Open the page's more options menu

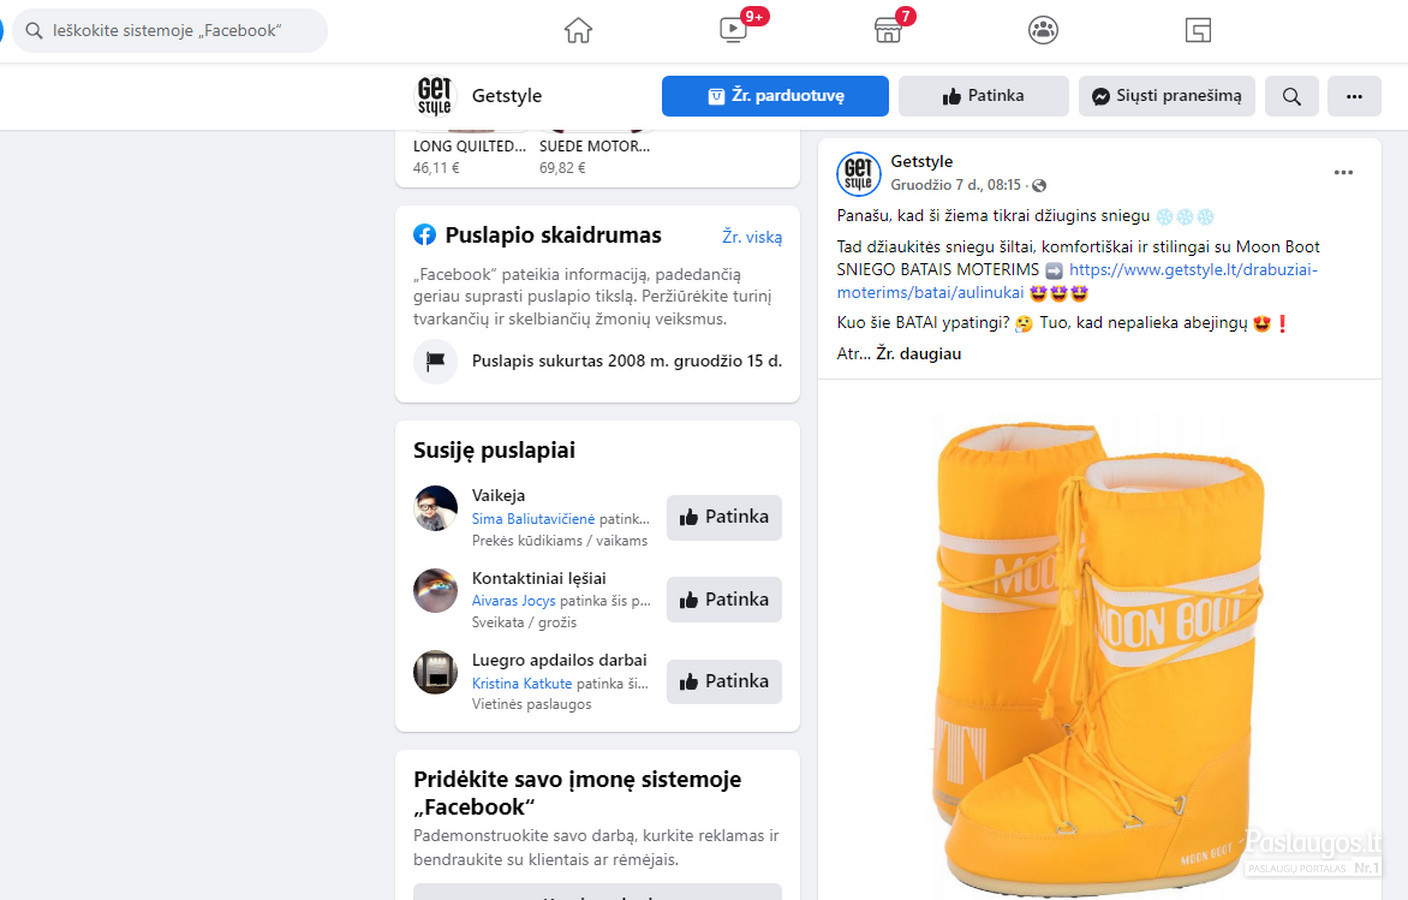pos(1354,96)
